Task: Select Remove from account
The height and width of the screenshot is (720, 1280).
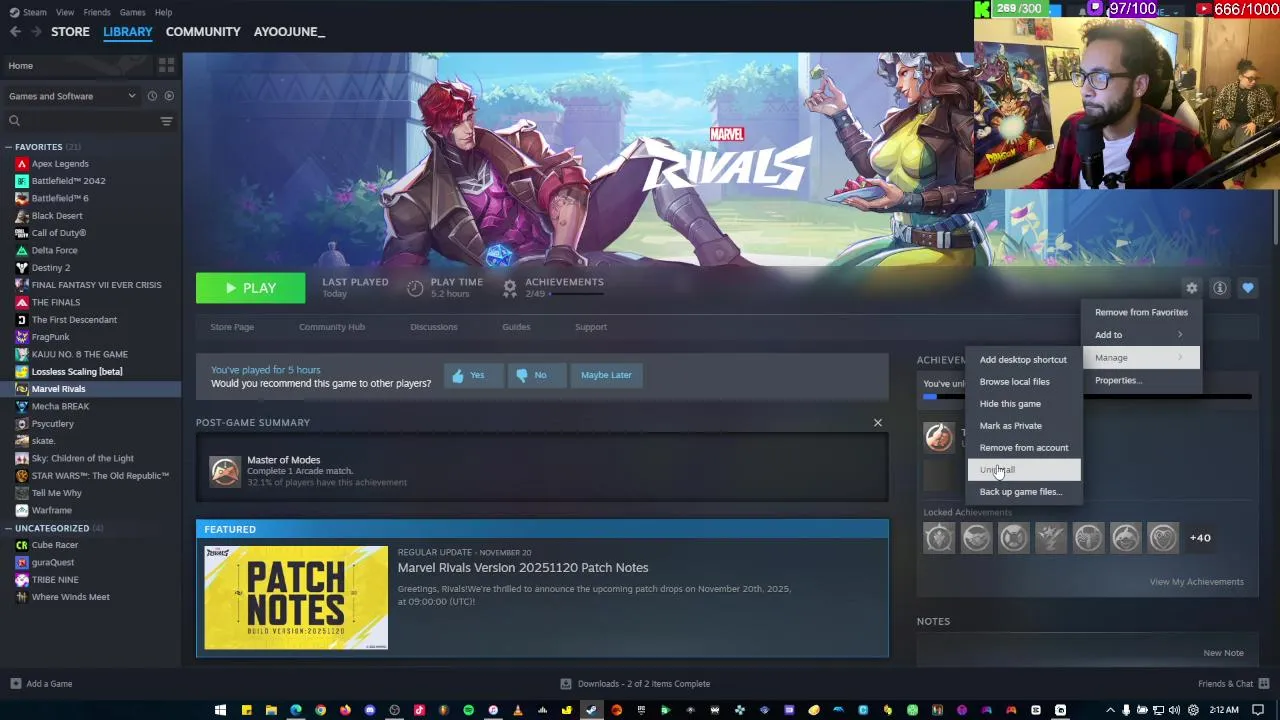Action: [x=1023, y=448]
